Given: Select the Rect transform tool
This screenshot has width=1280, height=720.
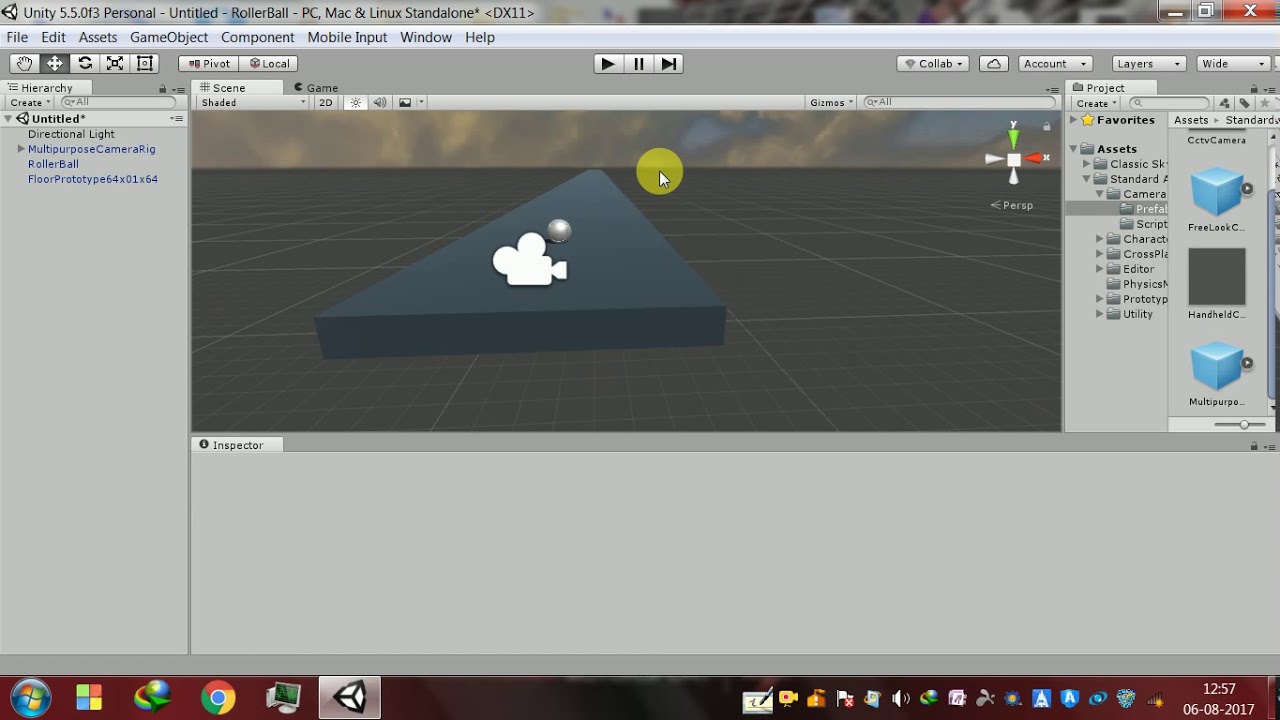Looking at the screenshot, I should (x=145, y=63).
